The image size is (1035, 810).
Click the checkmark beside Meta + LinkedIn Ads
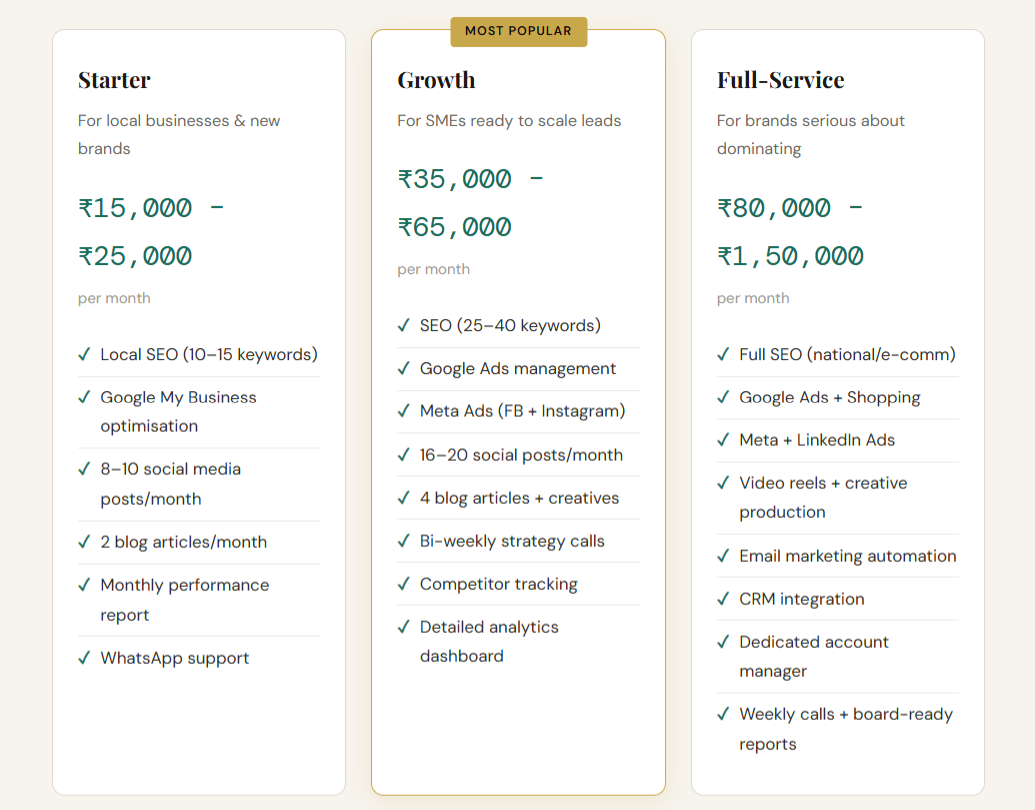[x=723, y=440]
